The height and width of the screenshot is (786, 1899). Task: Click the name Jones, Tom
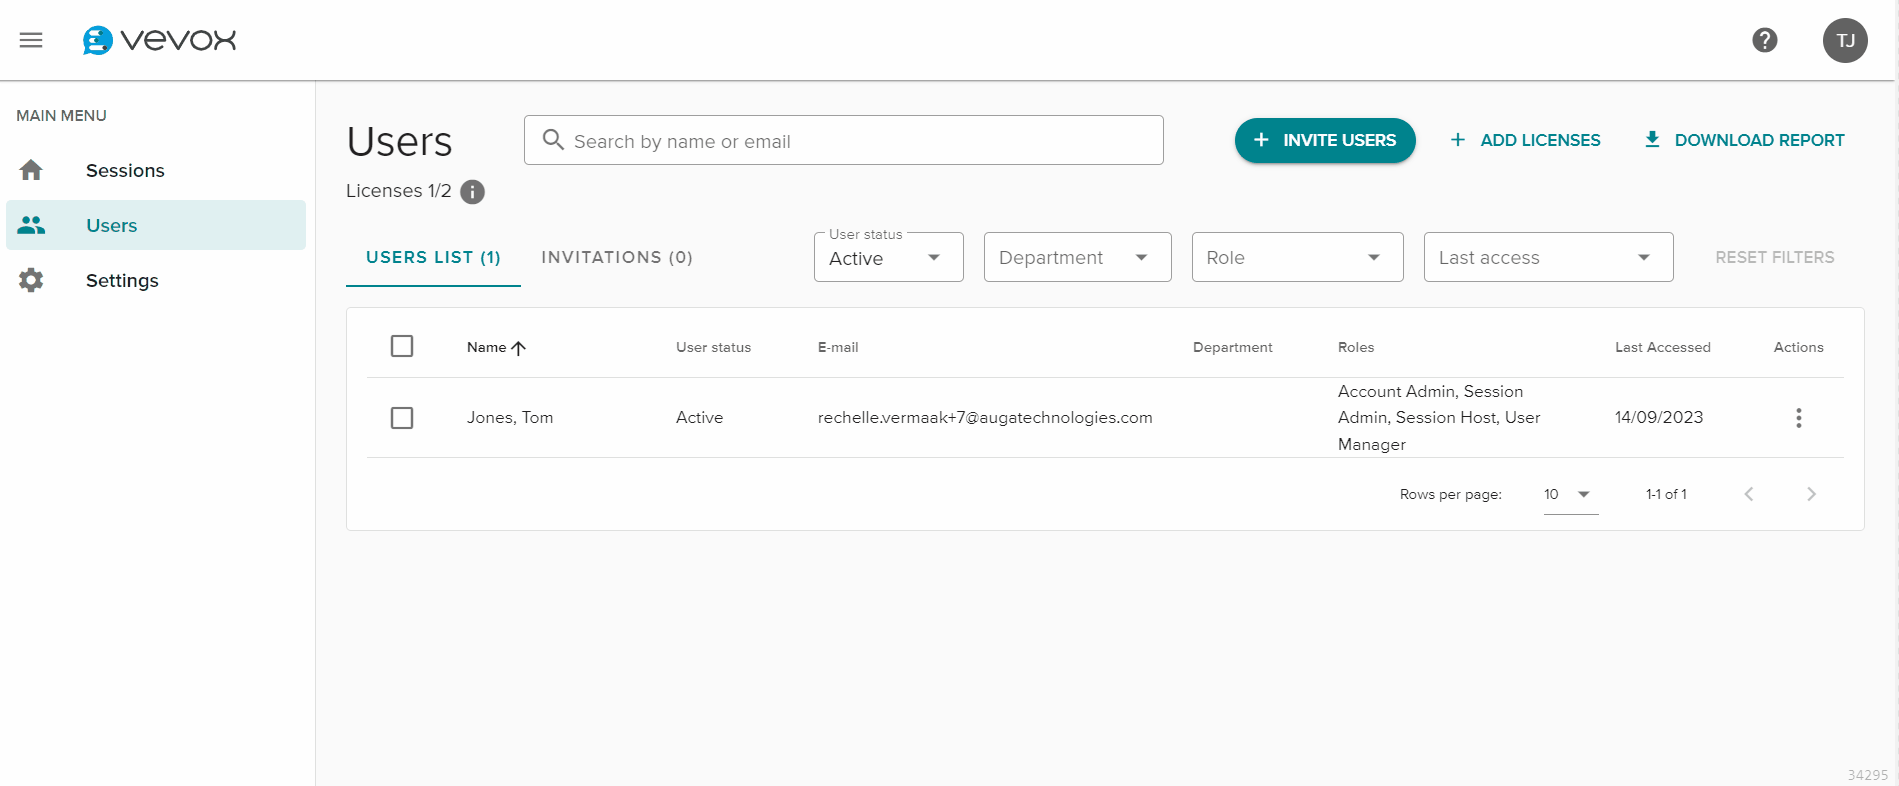(x=510, y=418)
